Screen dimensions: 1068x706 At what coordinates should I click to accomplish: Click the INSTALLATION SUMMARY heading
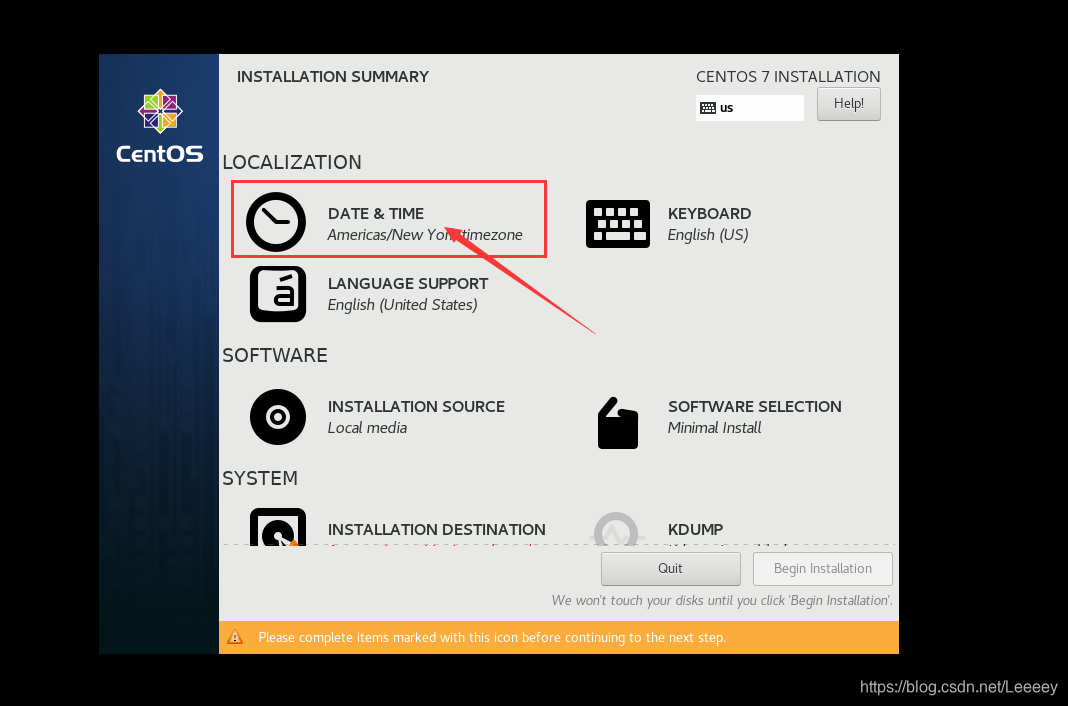pos(333,77)
